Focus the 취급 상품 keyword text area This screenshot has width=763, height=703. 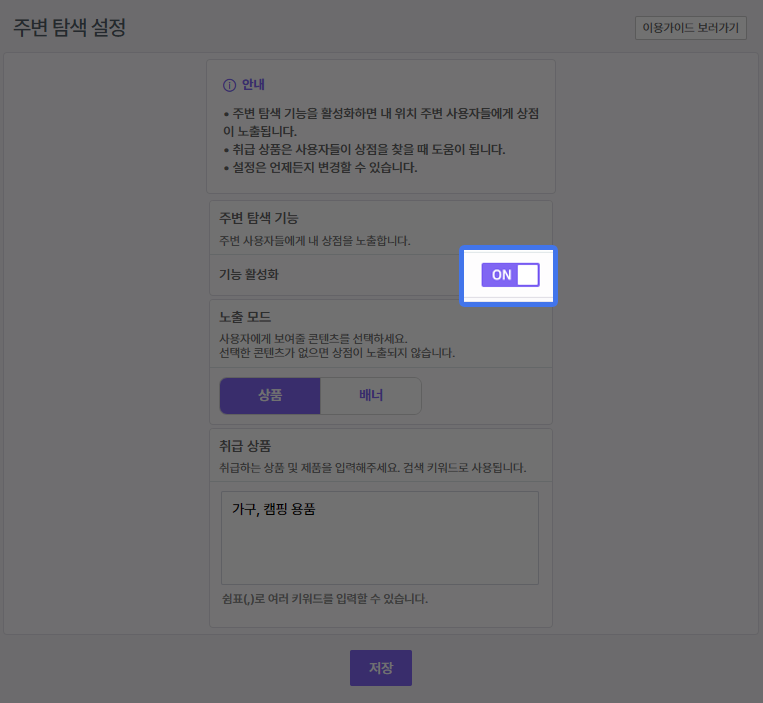[380, 550]
